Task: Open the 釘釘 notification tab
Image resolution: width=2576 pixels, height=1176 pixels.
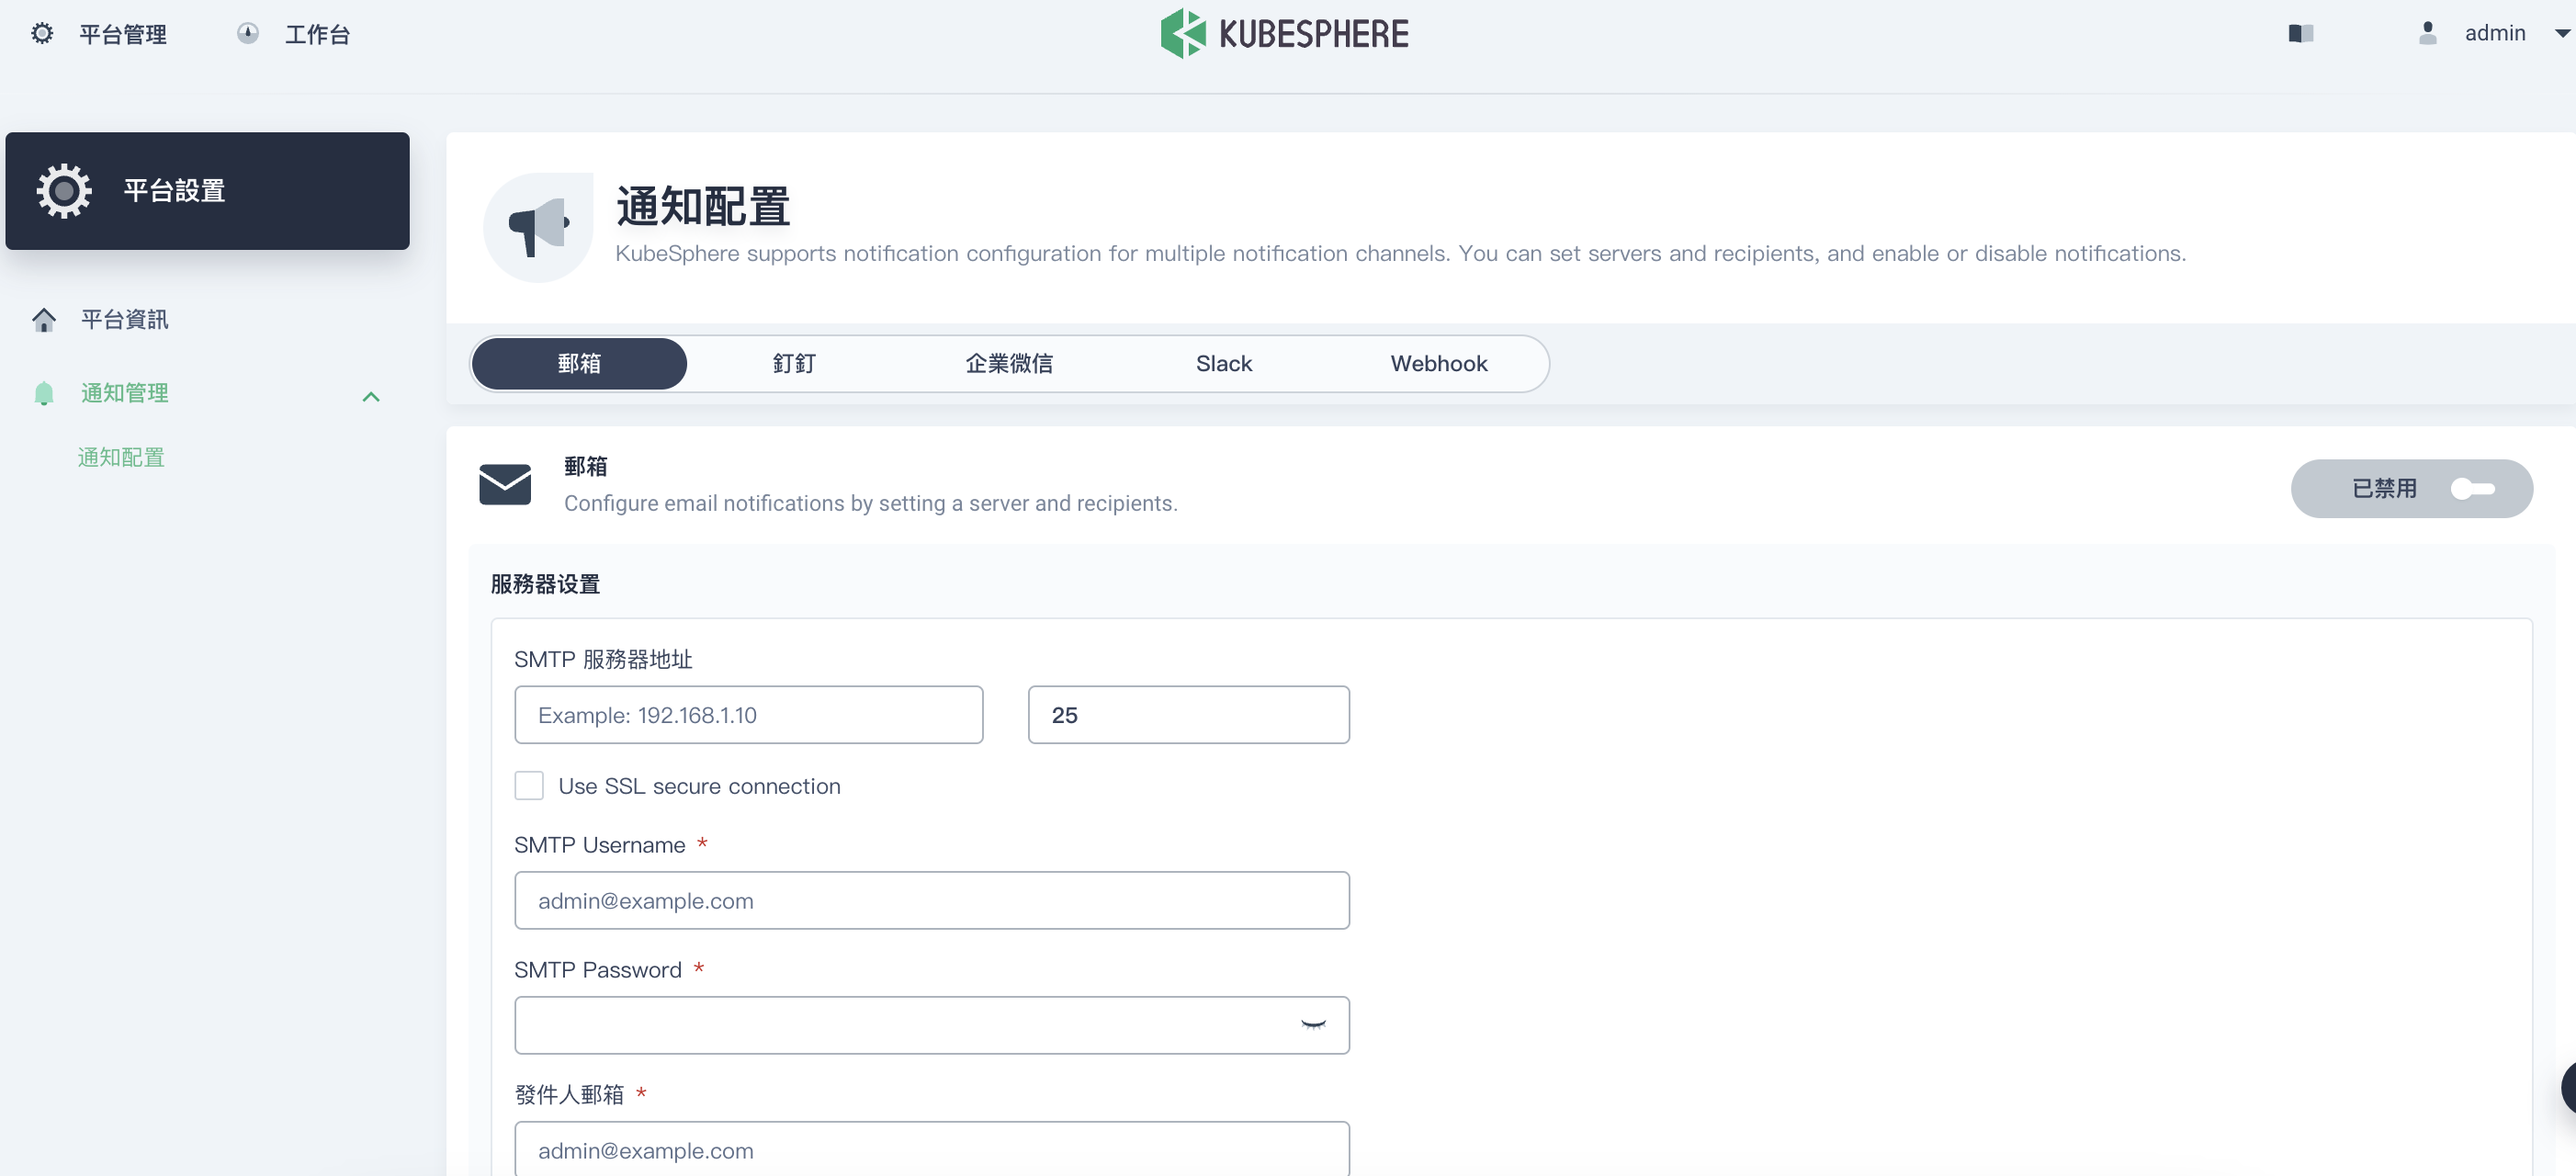Action: [794, 364]
